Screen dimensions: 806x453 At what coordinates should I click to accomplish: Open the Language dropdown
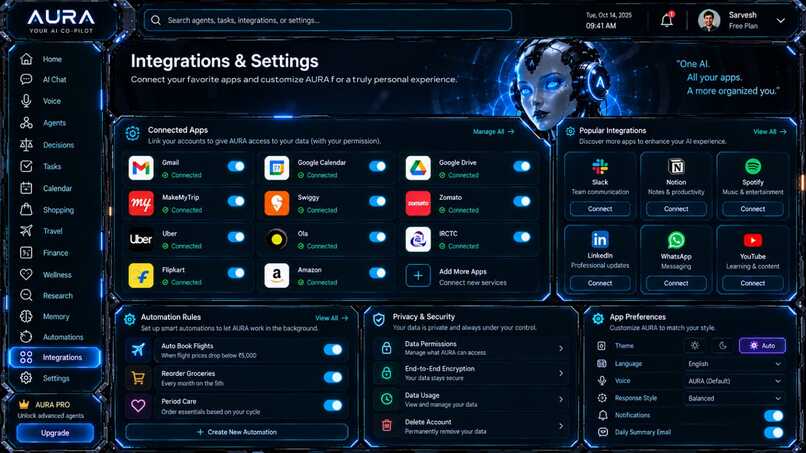(735, 364)
